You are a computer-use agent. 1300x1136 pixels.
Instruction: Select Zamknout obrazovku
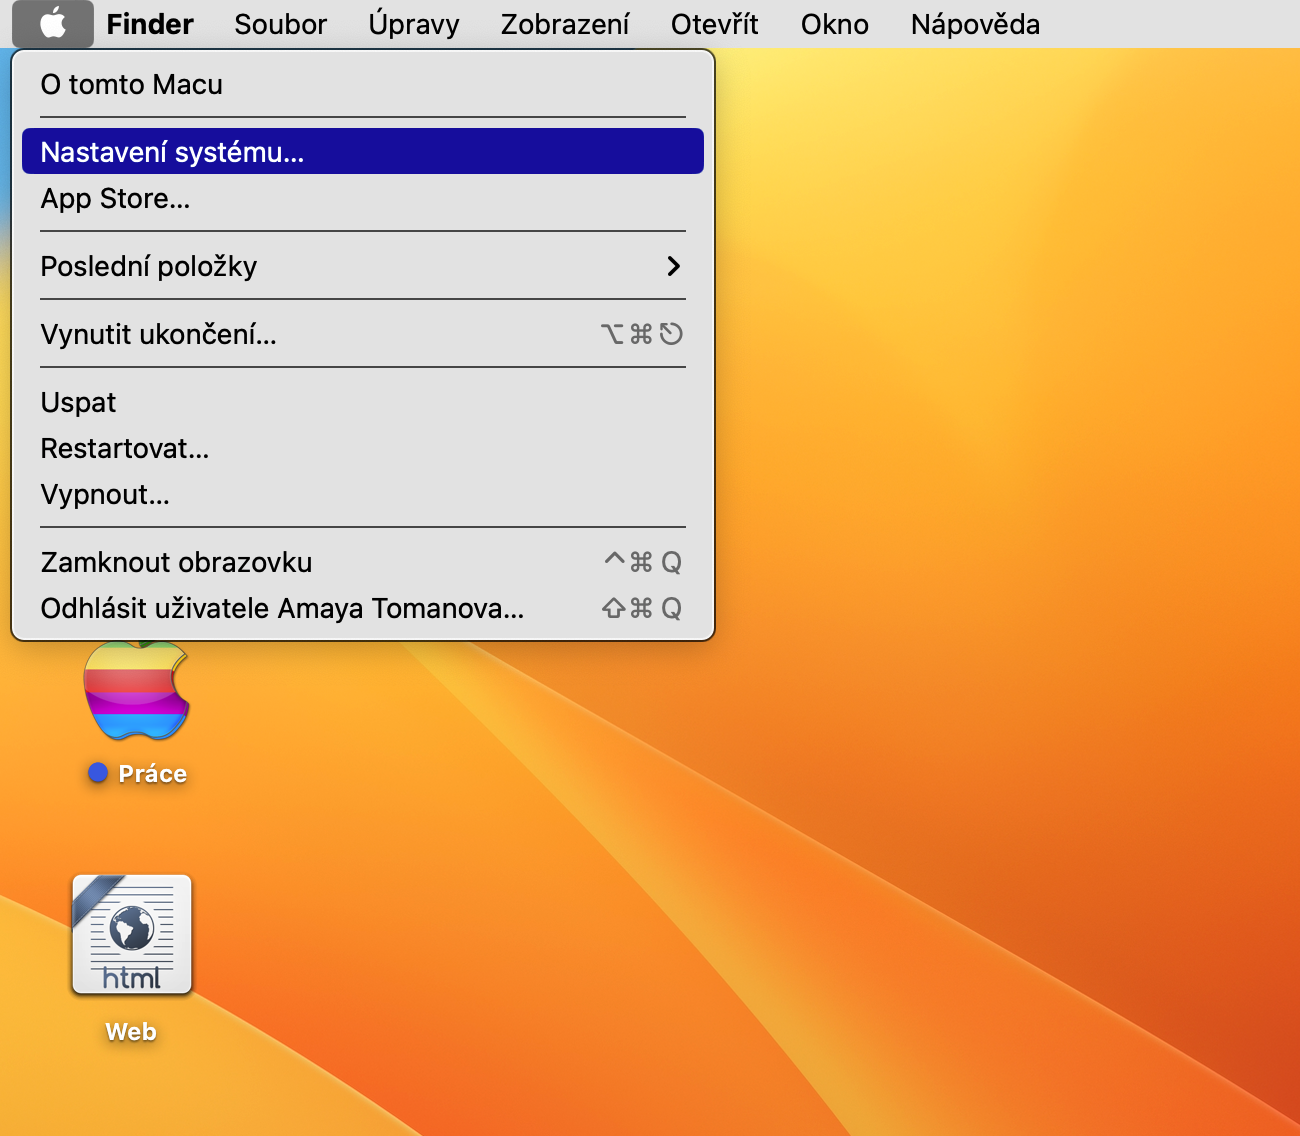pos(363,562)
